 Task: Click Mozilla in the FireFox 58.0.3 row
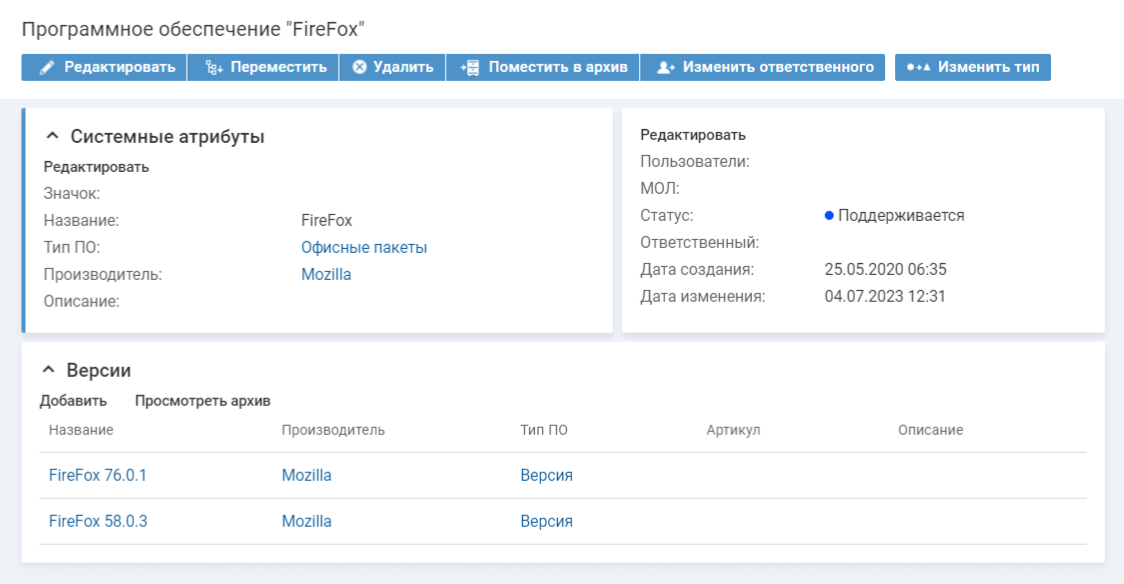tap(307, 521)
